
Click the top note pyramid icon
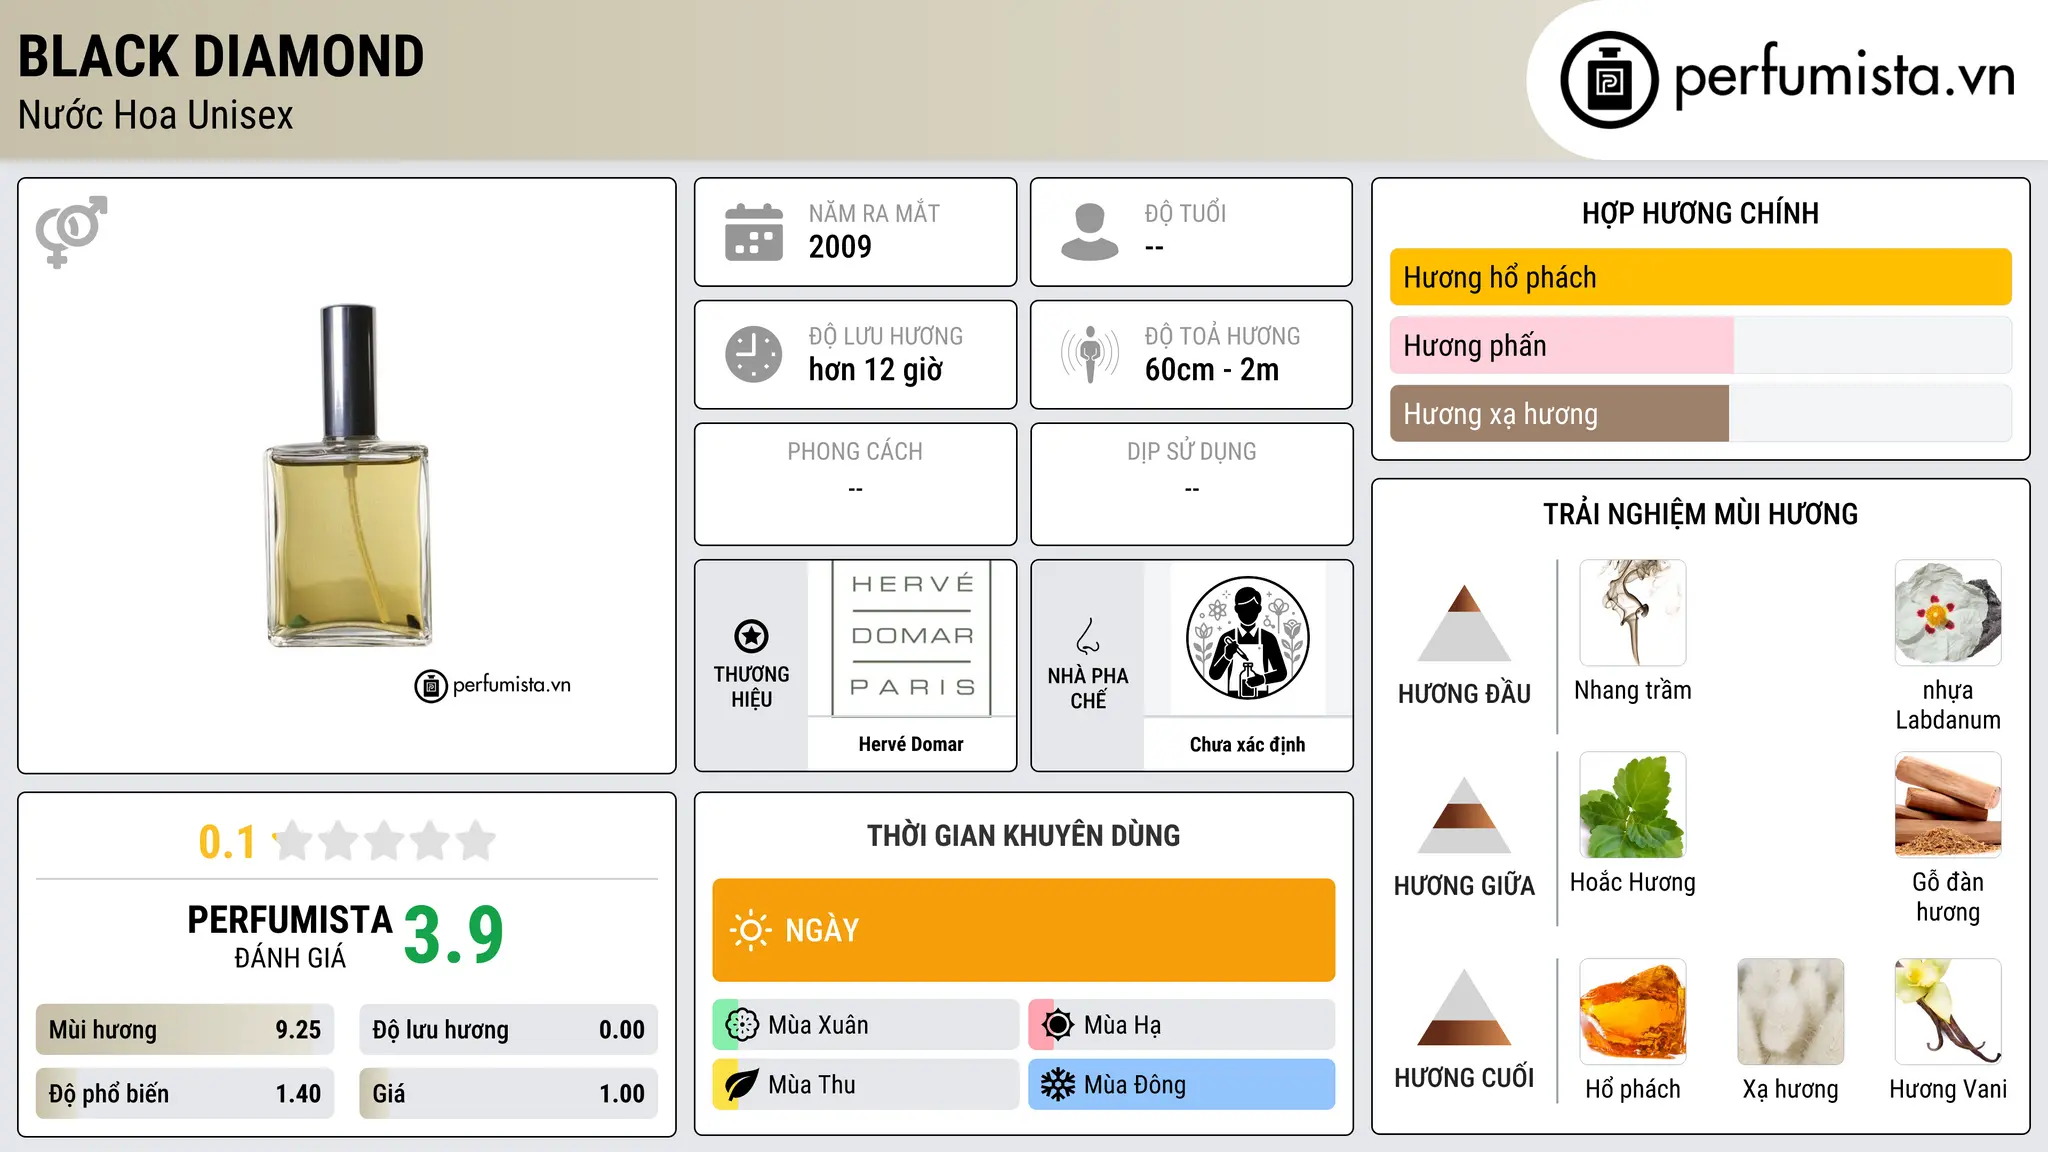(1464, 623)
